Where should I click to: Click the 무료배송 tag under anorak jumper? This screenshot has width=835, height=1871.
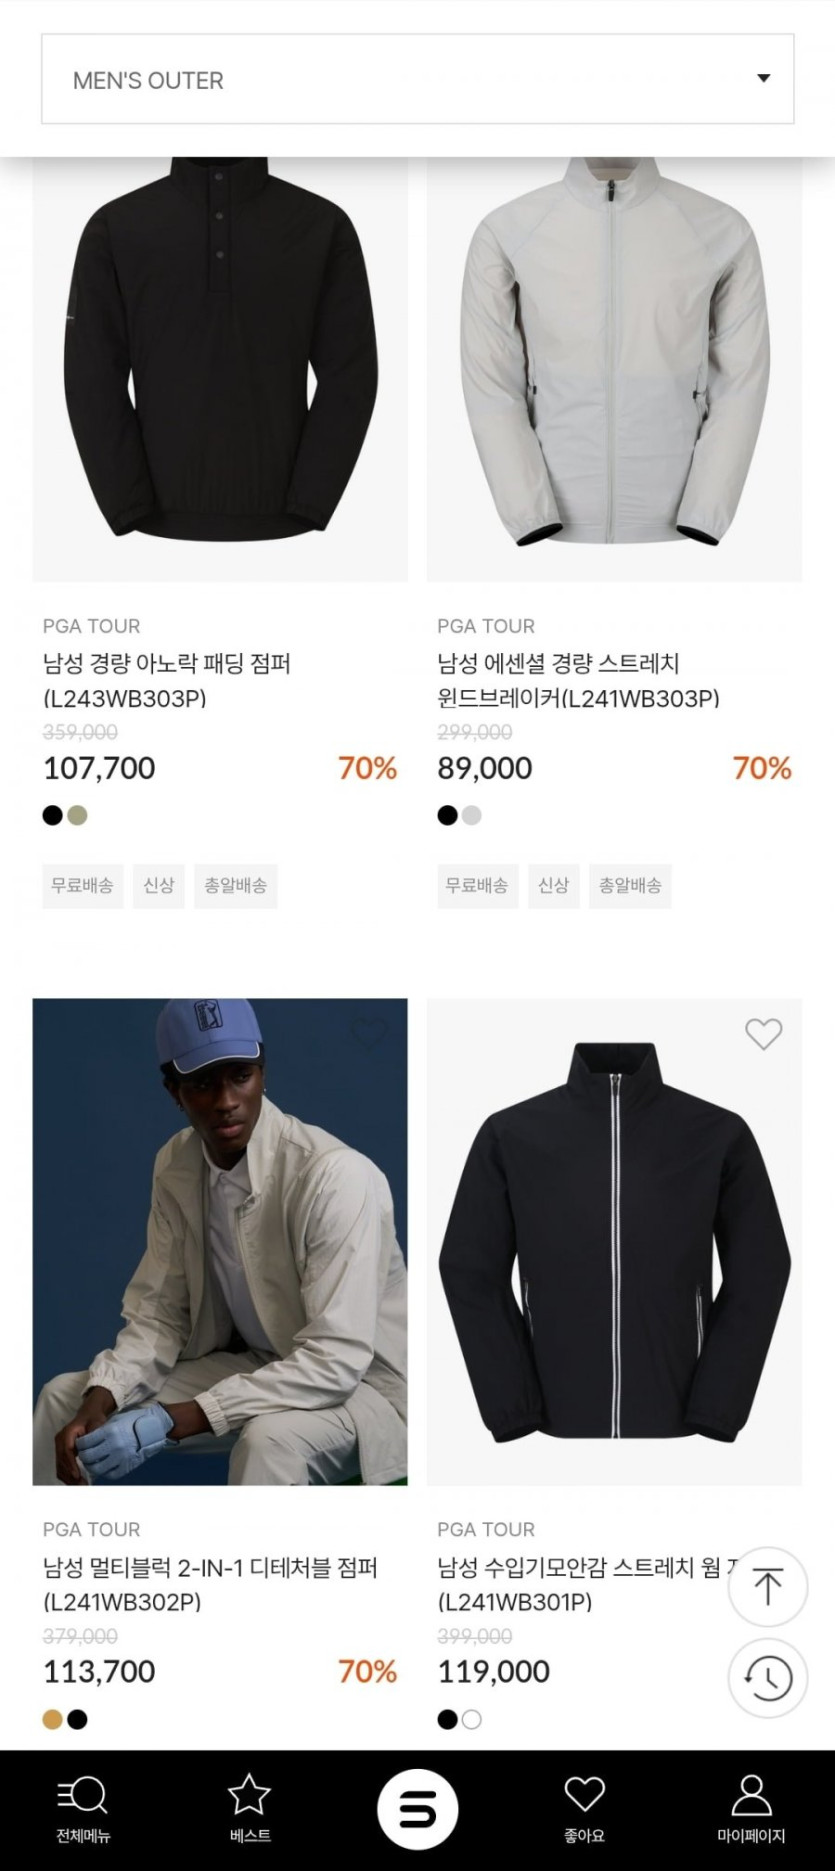[x=82, y=886]
